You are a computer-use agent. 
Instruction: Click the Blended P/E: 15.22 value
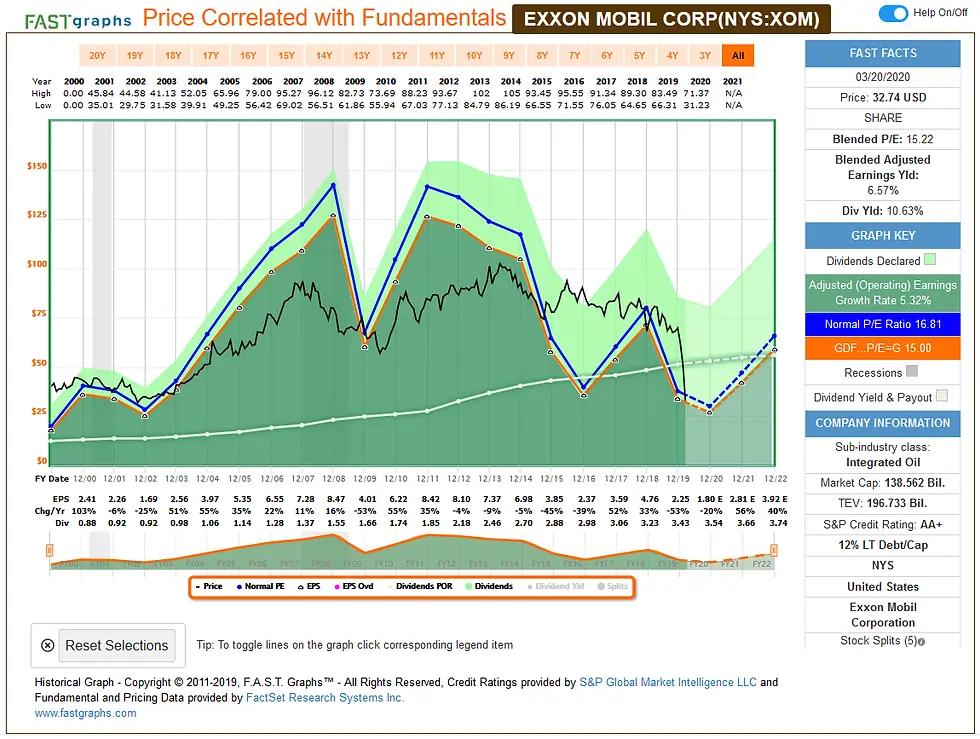pyautogui.click(x=882, y=139)
